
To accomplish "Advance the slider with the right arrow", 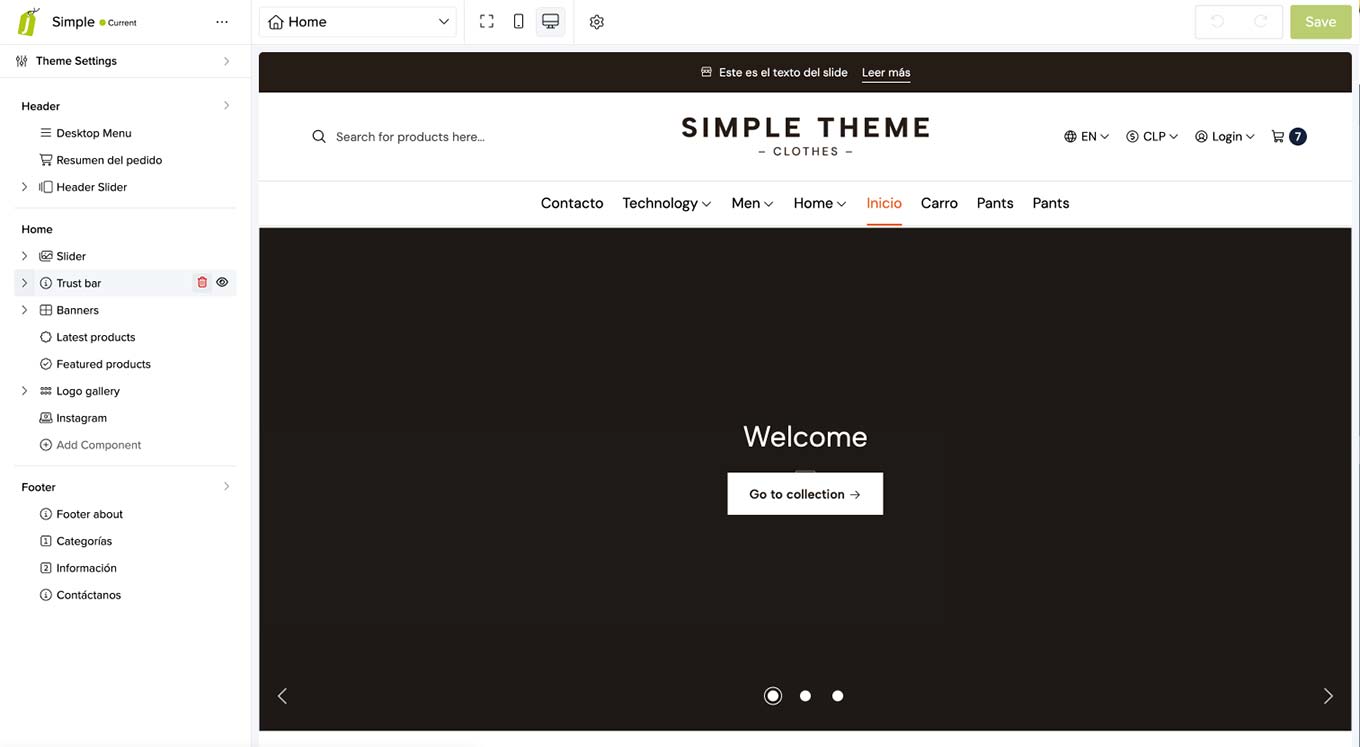I will (1328, 695).
